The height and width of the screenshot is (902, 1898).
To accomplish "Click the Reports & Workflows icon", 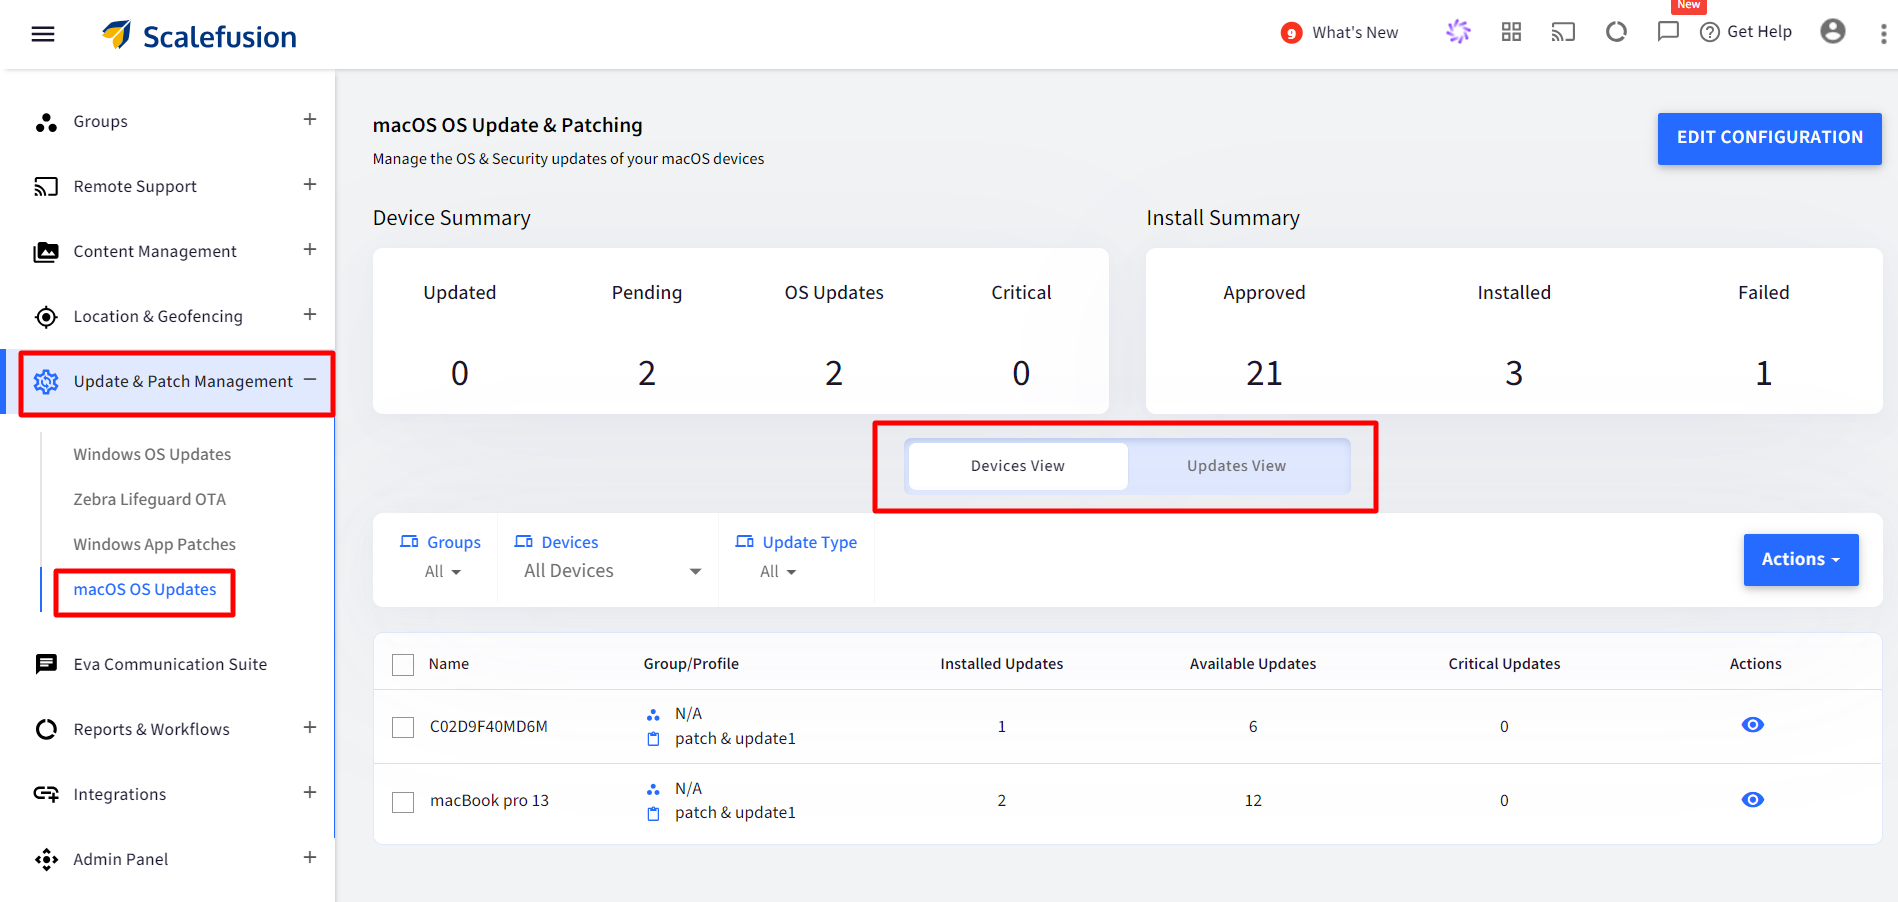I will click(x=46, y=729).
